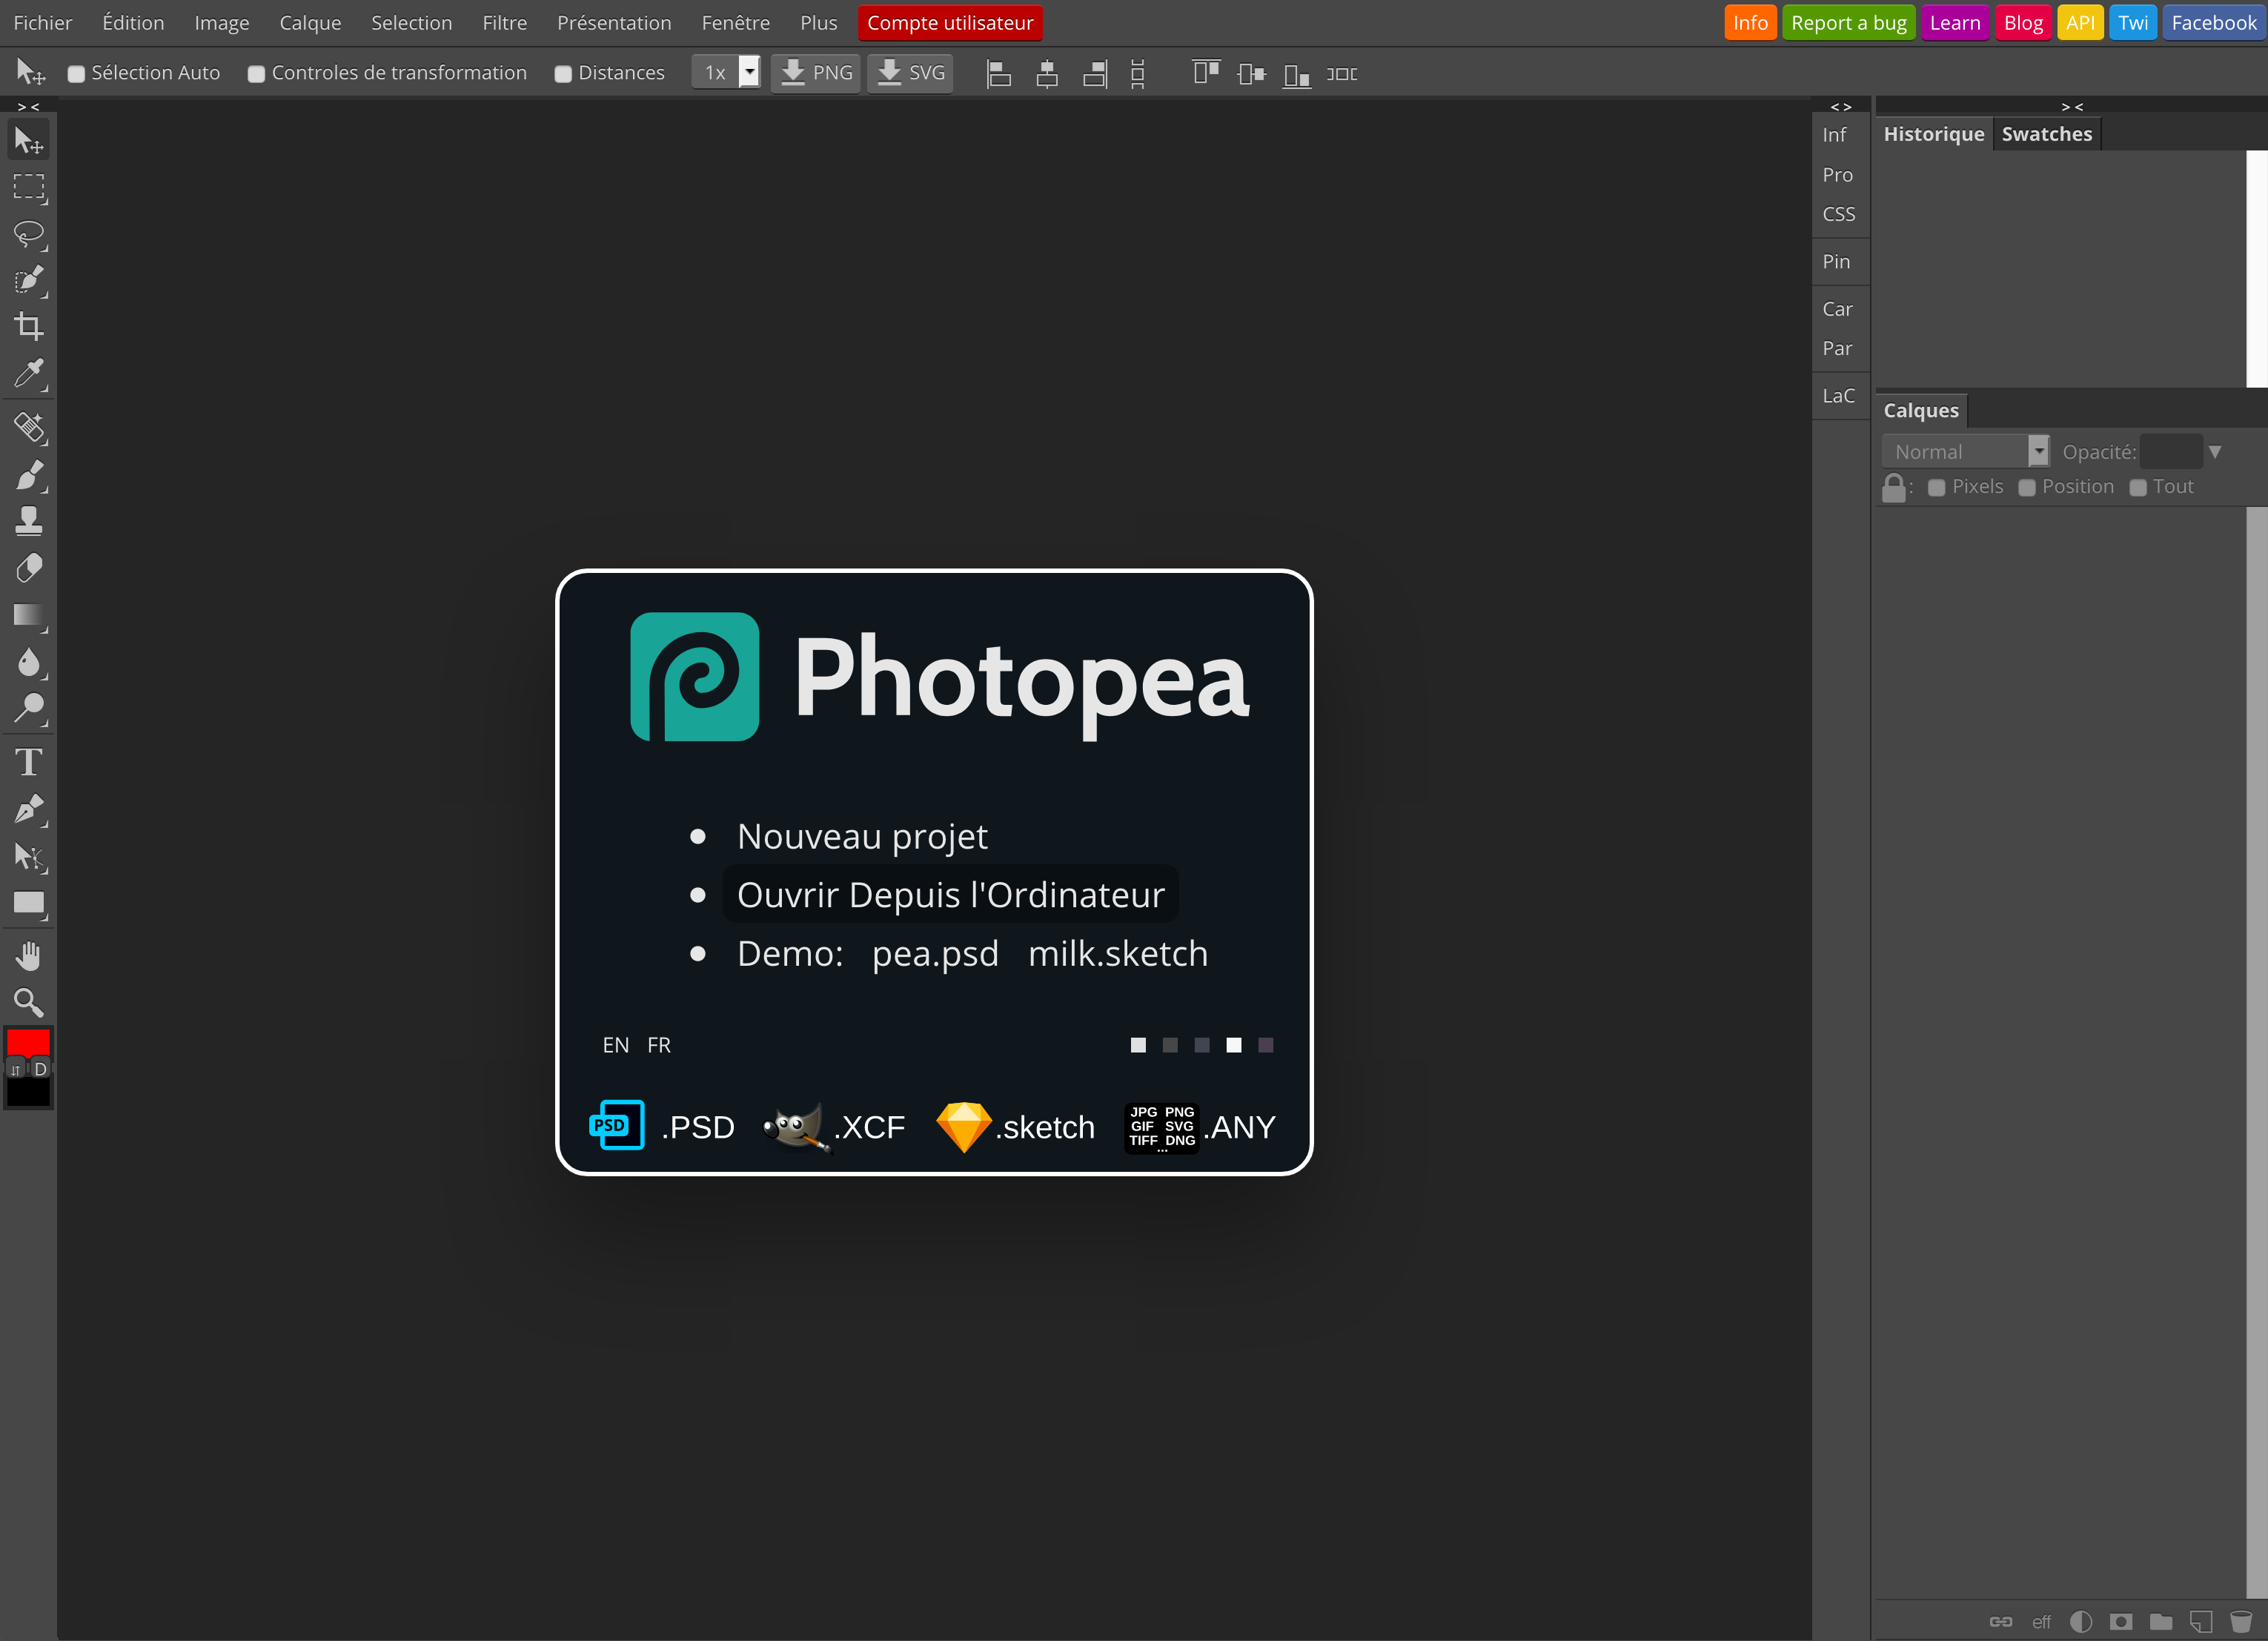The width and height of the screenshot is (2268, 1641).
Task: Click the align top edges icon
Action: click(x=1205, y=73)
